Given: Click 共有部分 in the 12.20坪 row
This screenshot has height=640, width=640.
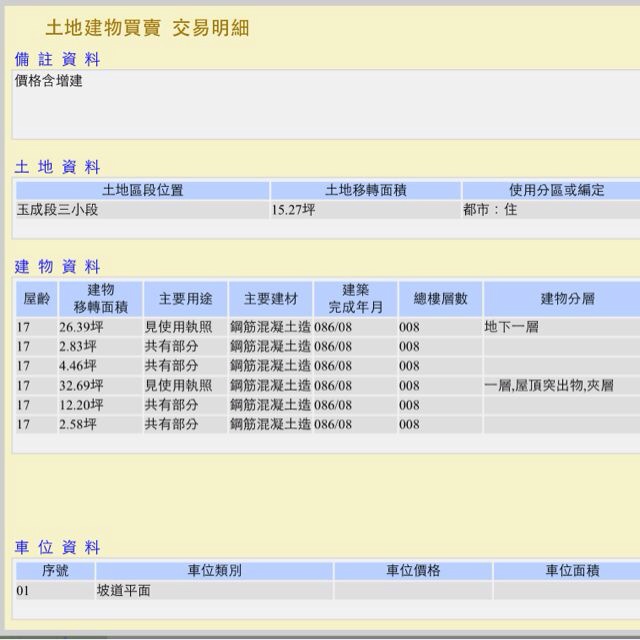Looking at the screenshot, I should pyautogui.click(x=171, y=405).
